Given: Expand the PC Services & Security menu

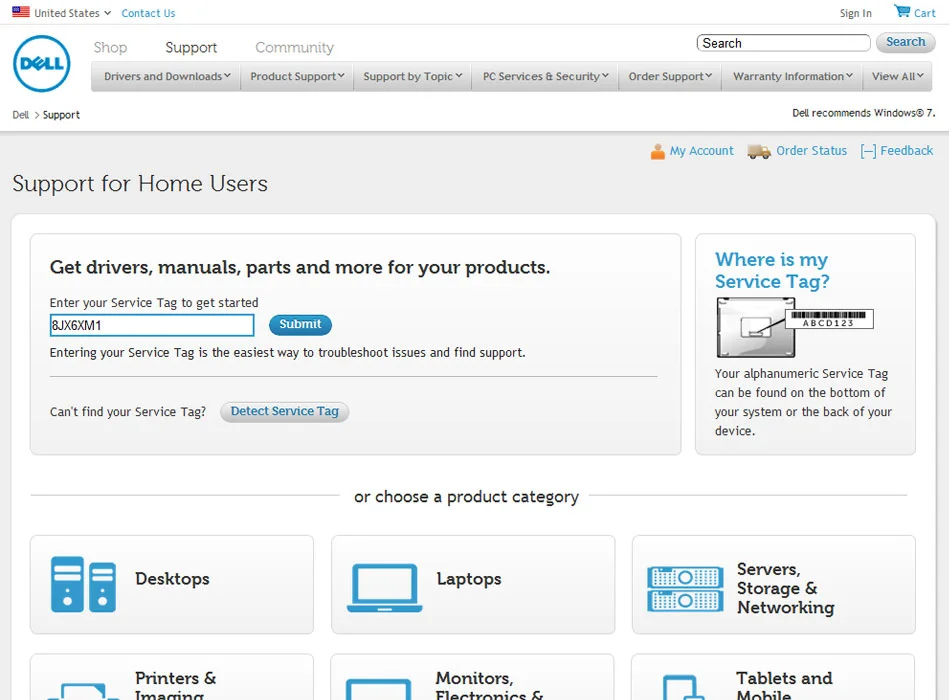Looking at the screenshot, I should tap(545, 76).
